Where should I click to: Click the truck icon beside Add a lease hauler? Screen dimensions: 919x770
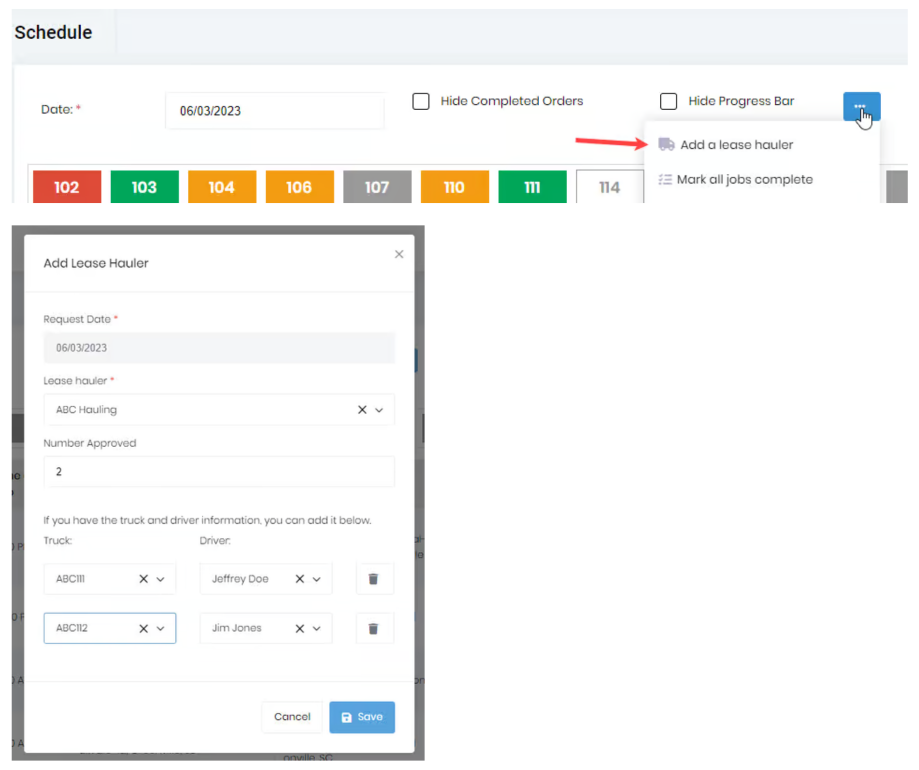666,144
